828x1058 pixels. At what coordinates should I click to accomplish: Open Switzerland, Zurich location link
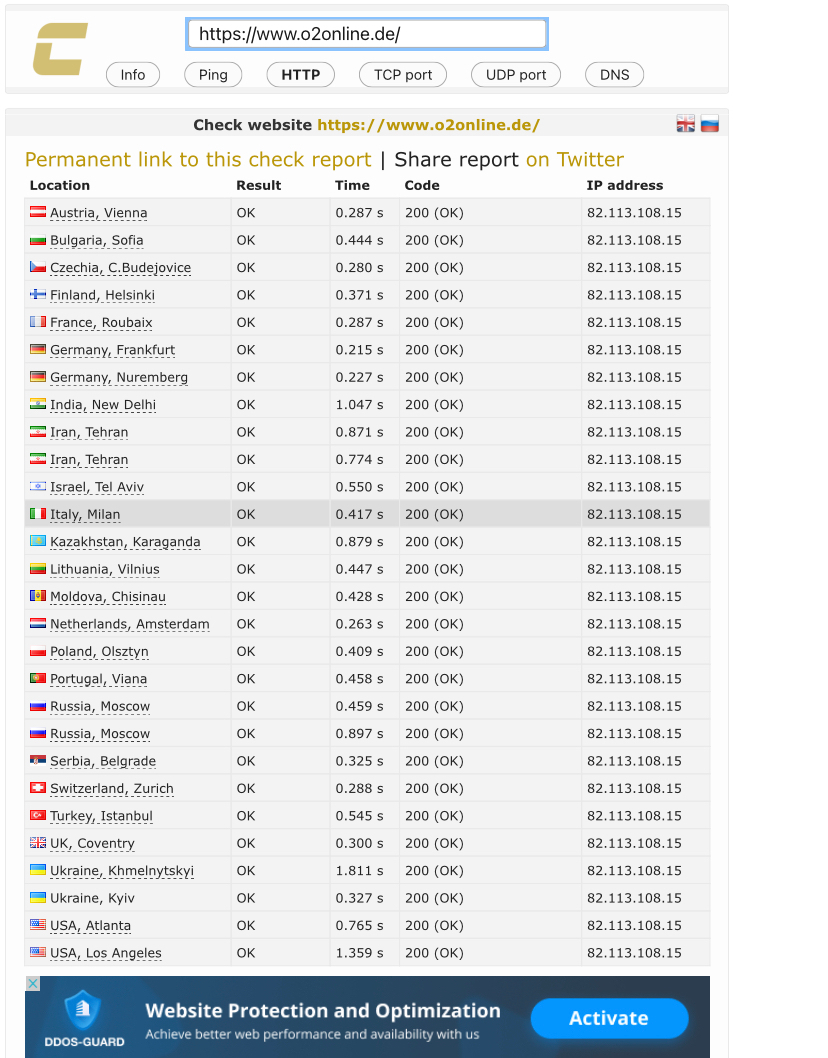(112, 789)
